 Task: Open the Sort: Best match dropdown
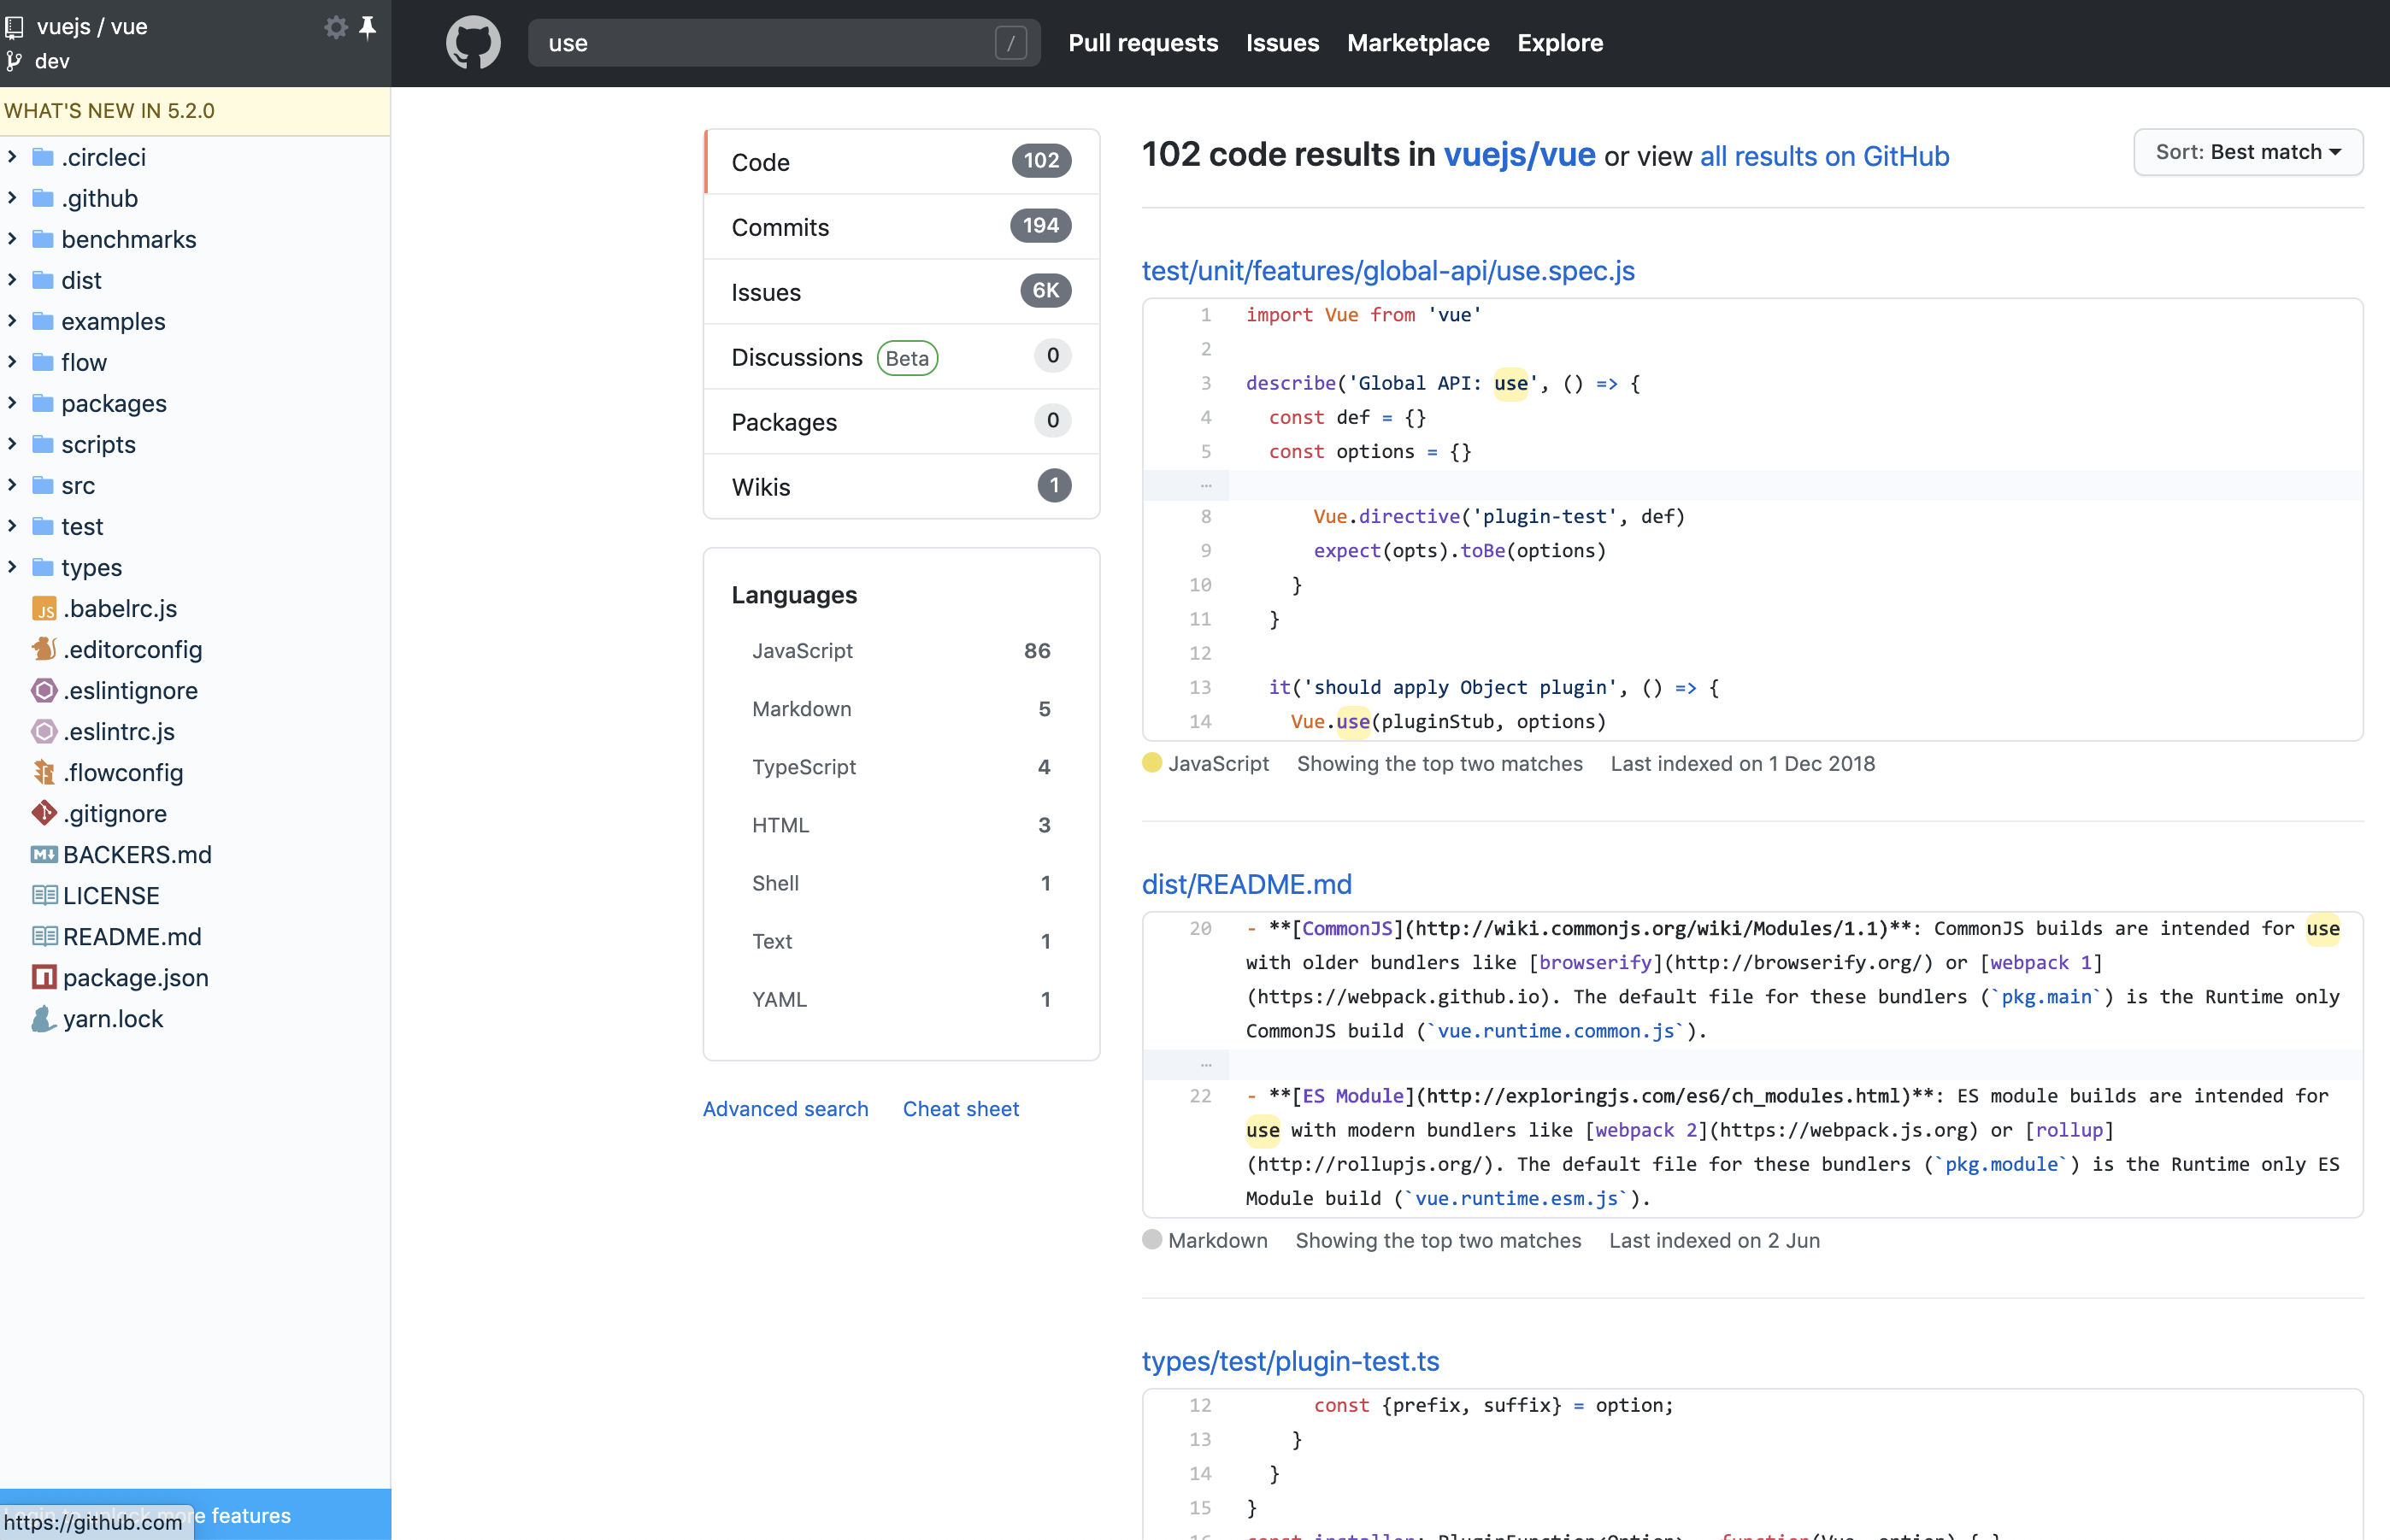(x=2248, y=153)
